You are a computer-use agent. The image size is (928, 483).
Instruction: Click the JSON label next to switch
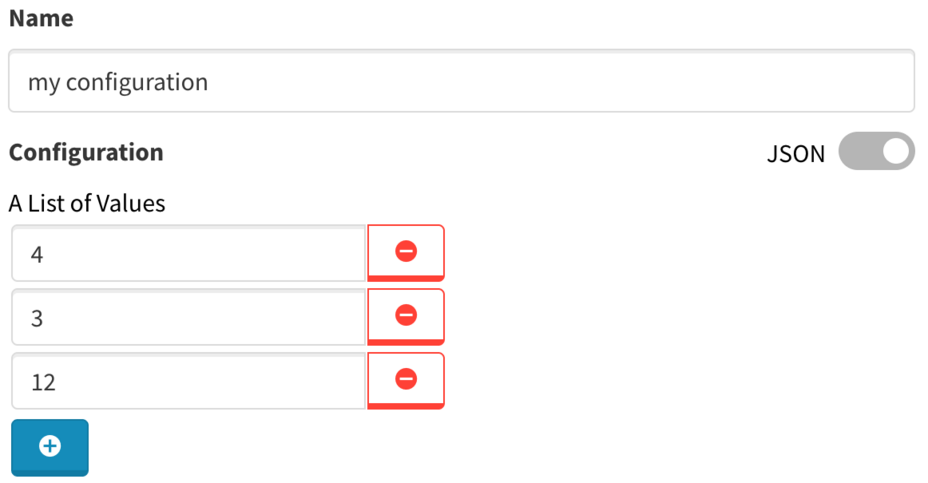[796, 154]
